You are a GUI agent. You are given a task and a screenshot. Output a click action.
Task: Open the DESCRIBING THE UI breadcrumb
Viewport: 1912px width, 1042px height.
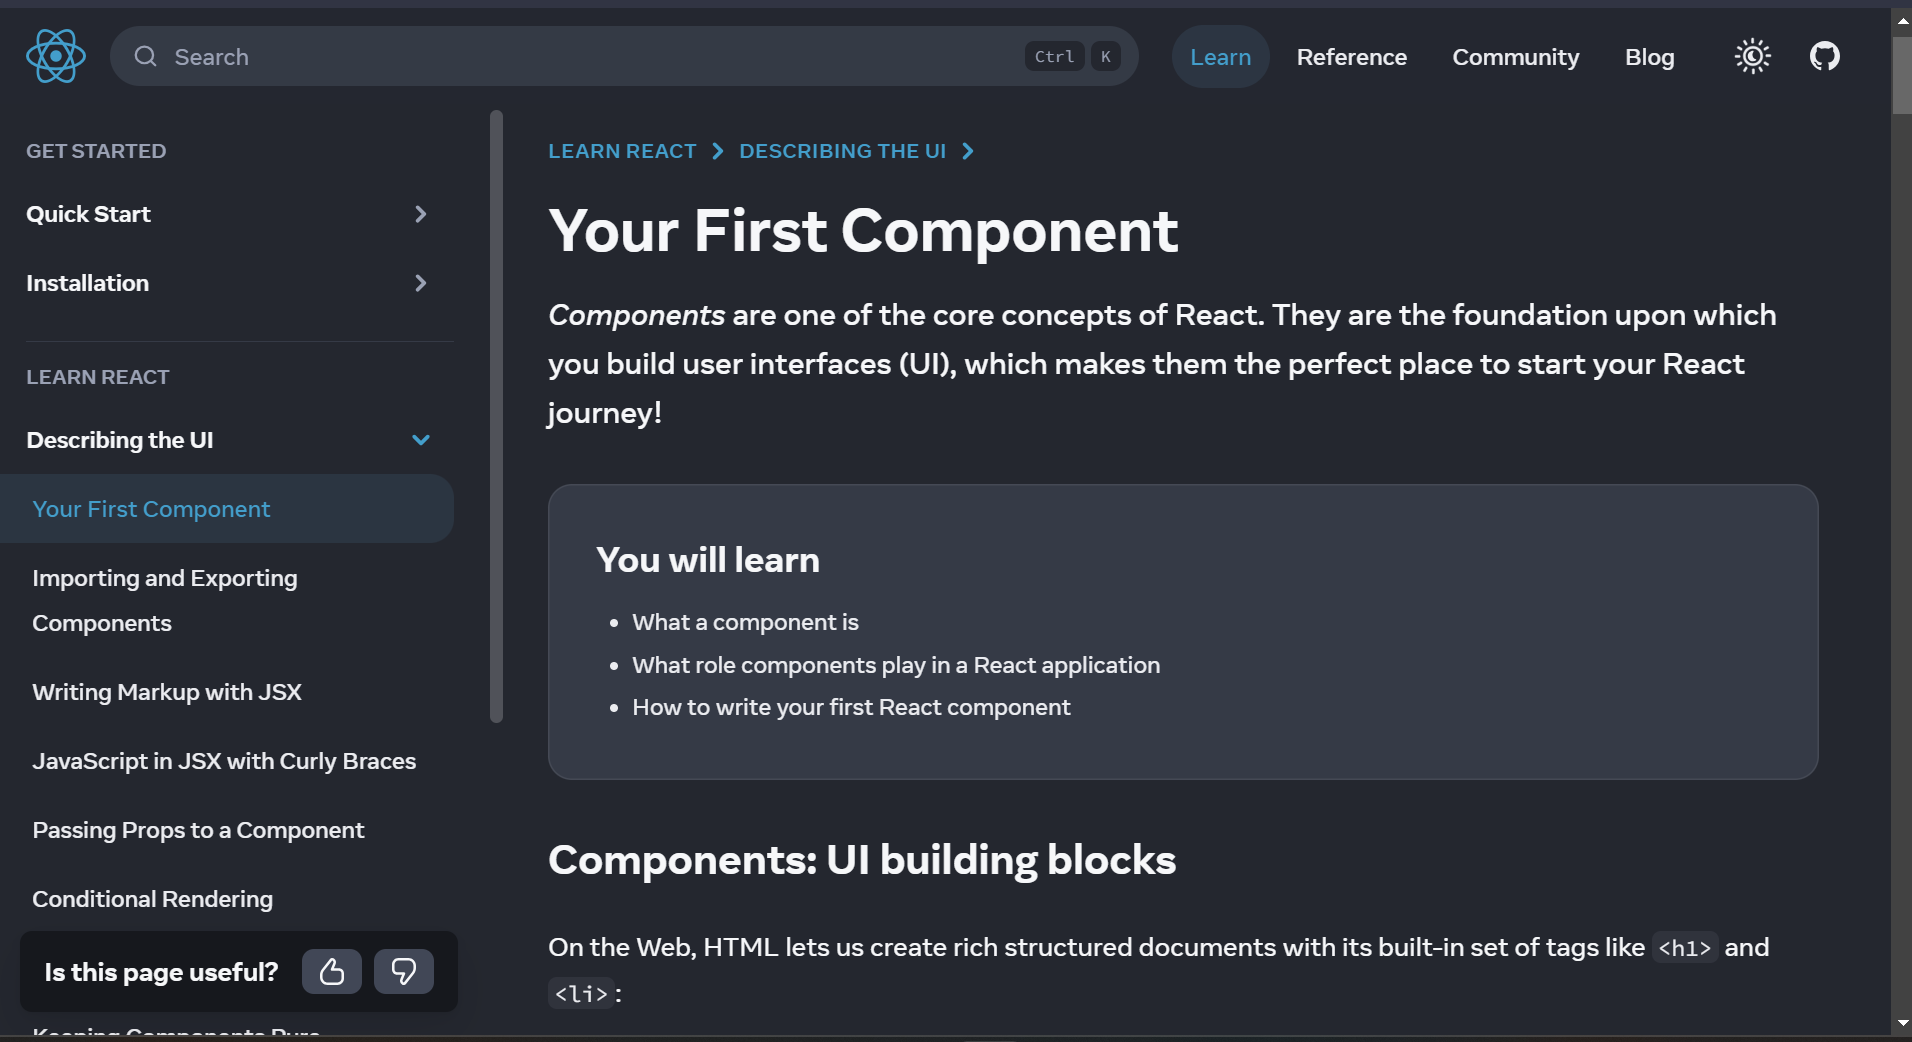(x=842, y=151)
